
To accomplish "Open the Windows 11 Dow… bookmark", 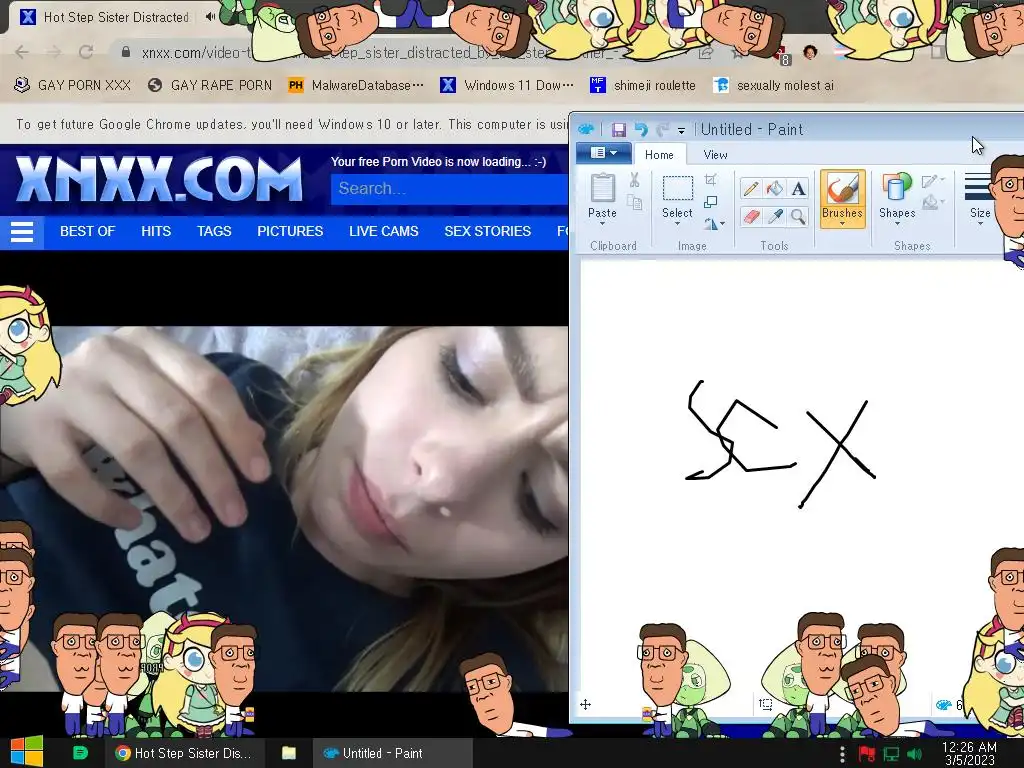I will (x=507, y=85).
